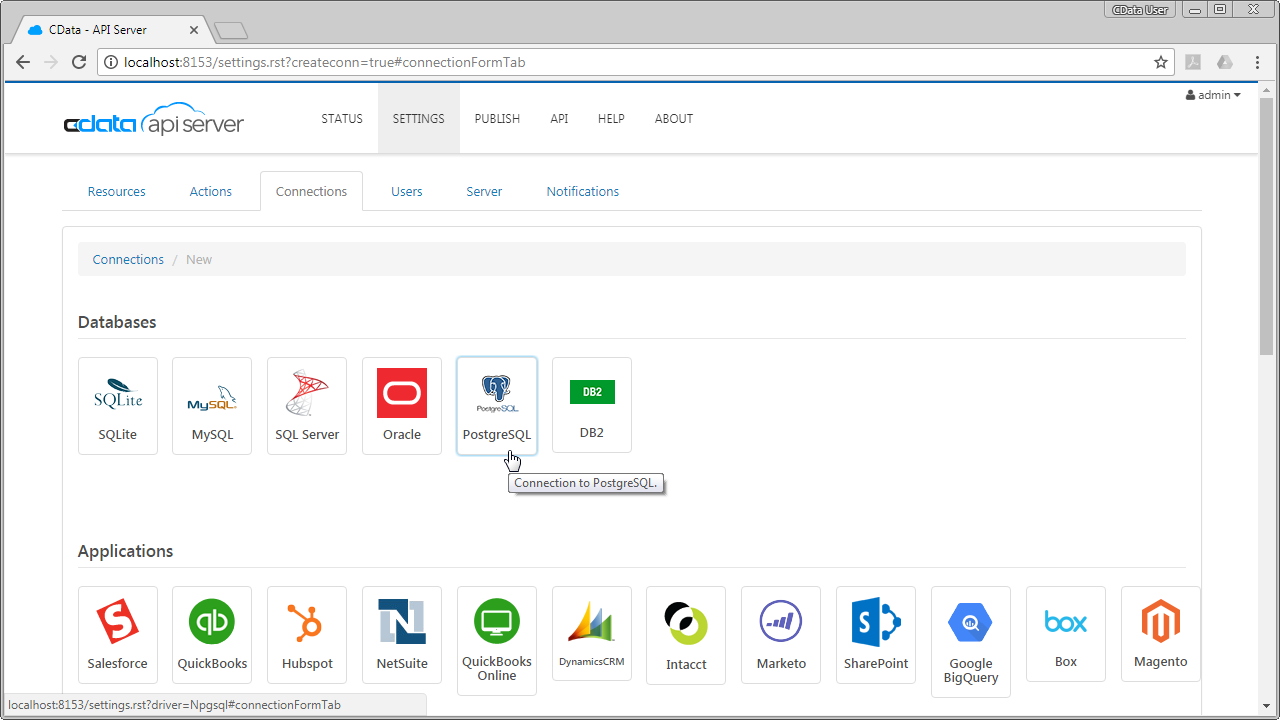Open a new browser tab
Viewport: 1280px width, 720px height.
click(230, 31)
